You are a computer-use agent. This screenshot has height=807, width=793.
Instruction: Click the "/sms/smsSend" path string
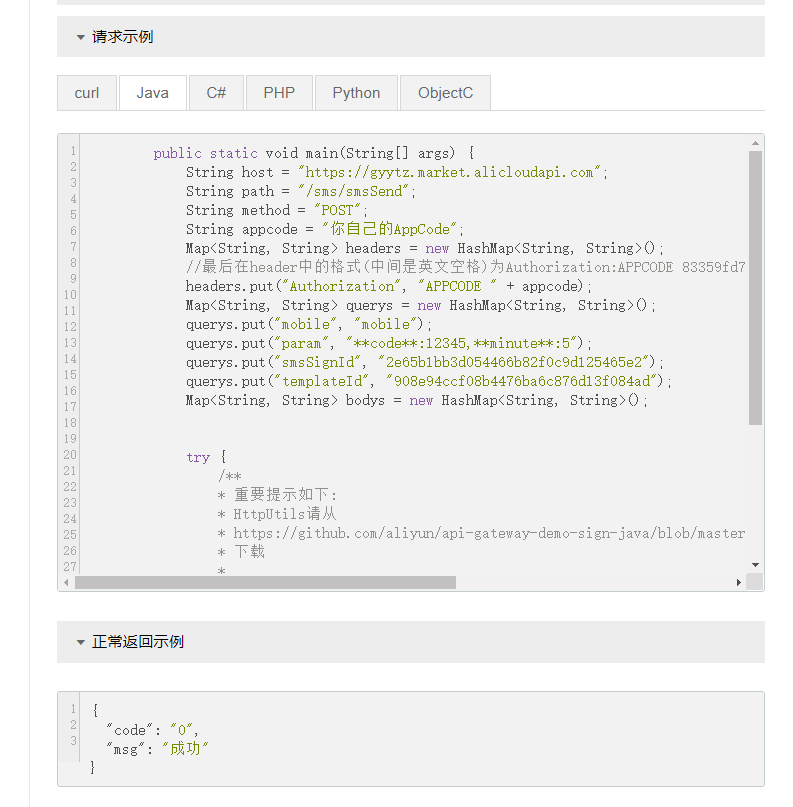pos(353,191)
